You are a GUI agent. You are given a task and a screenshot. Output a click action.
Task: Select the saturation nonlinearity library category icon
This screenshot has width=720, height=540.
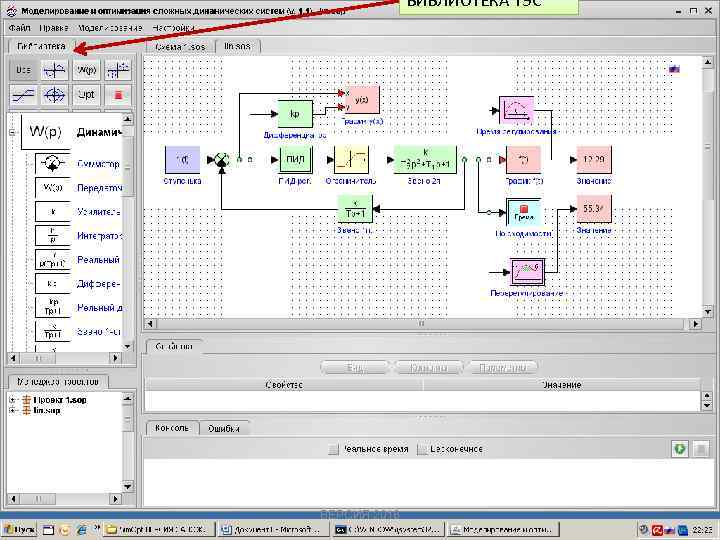coord(23,95)
